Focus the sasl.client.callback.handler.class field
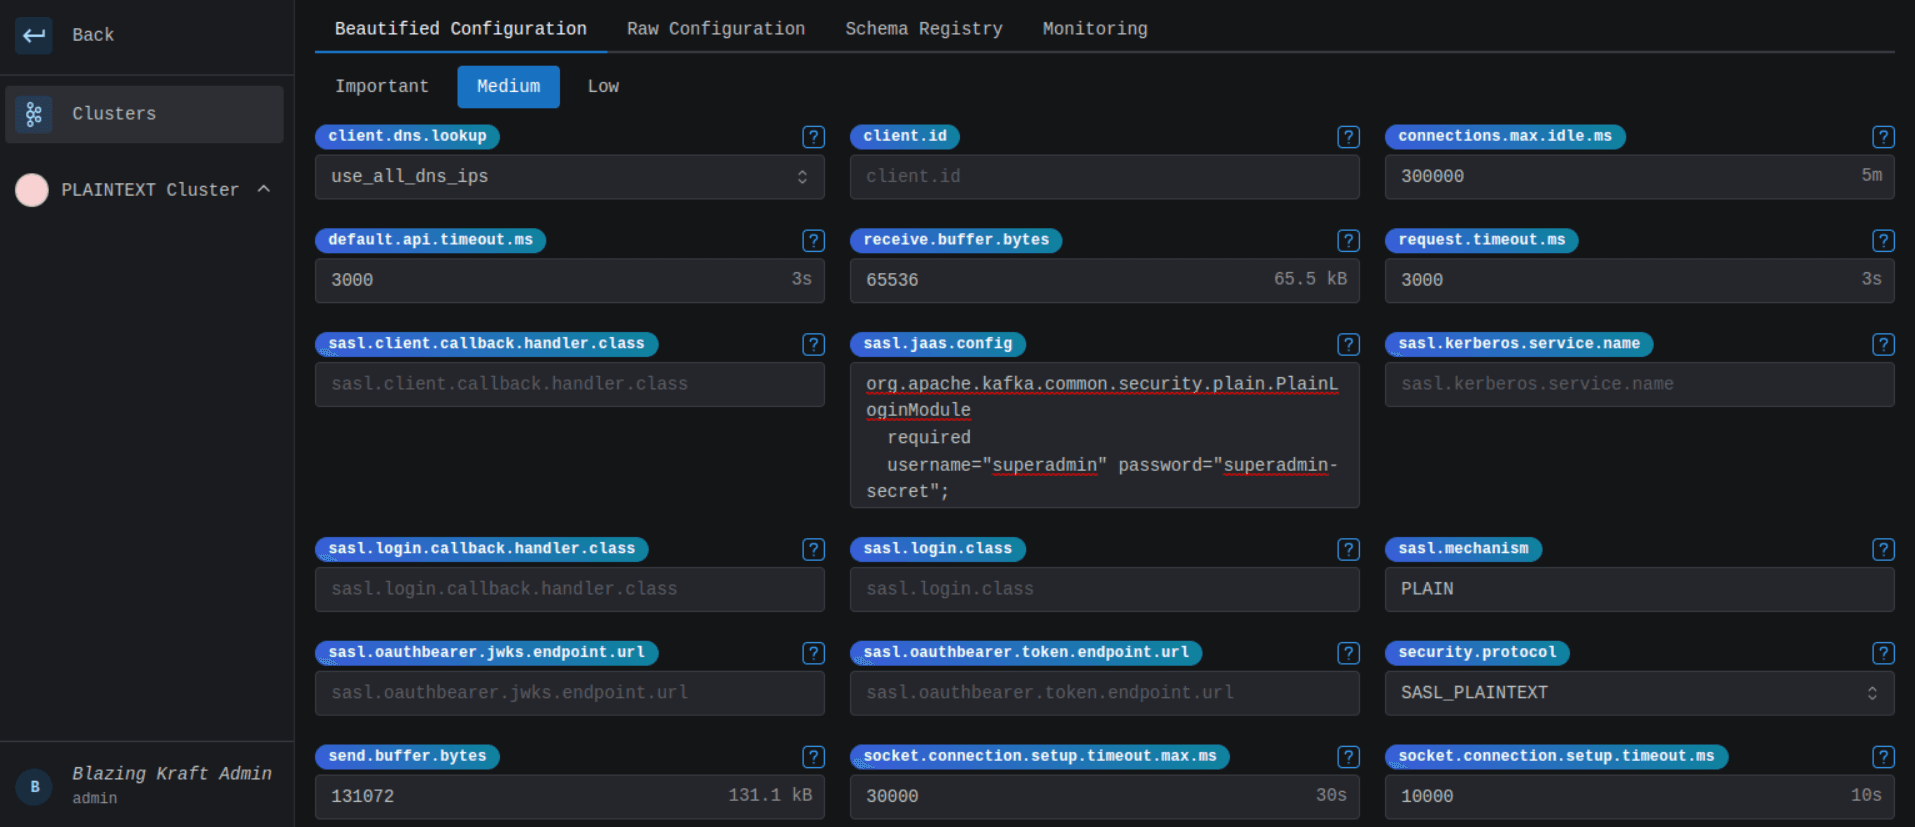 570,385
